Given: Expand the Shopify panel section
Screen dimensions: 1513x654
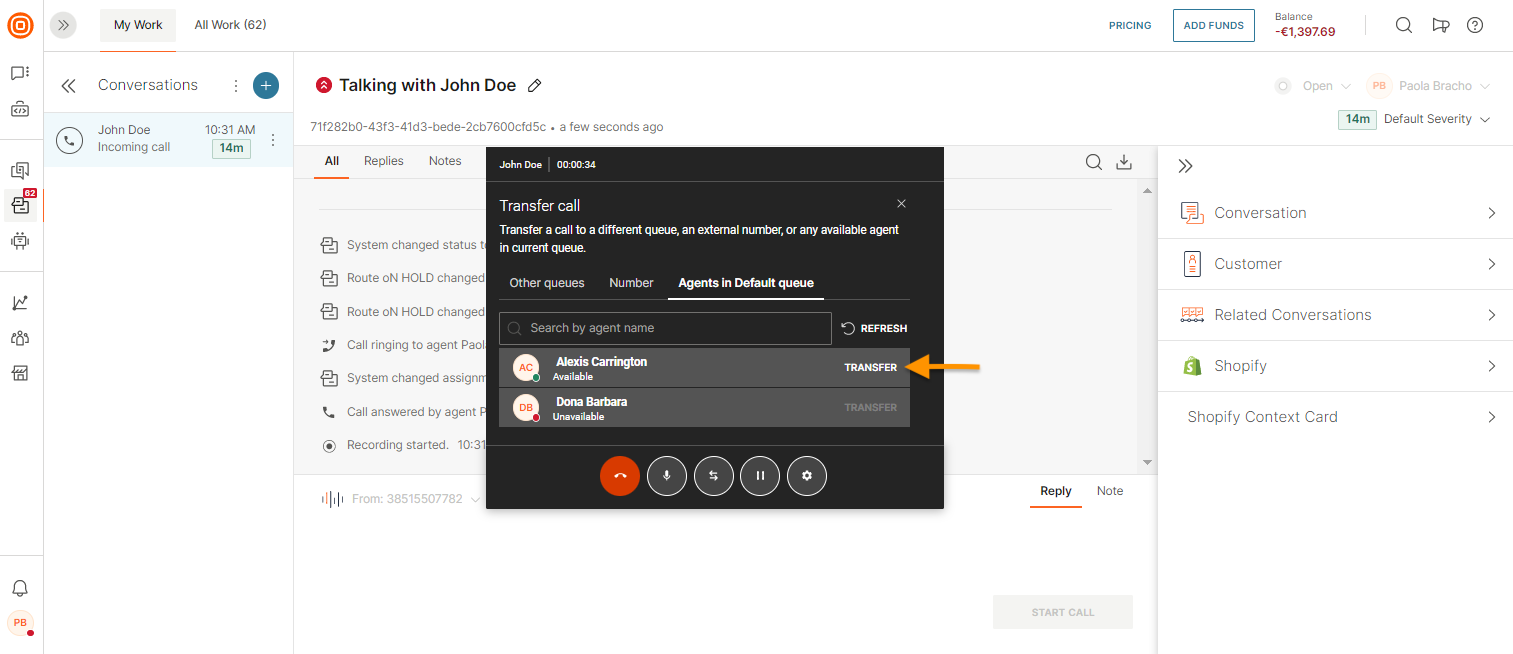Looking at the screenshot, I should pos(1335,366).
